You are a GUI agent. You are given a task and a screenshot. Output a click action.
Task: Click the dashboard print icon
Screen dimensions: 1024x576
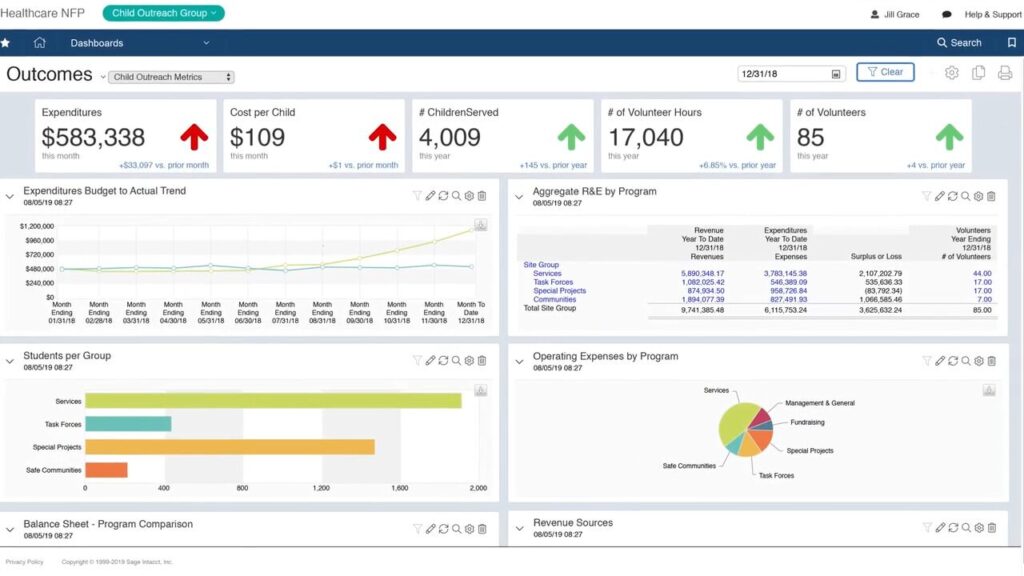point(1004,73)
